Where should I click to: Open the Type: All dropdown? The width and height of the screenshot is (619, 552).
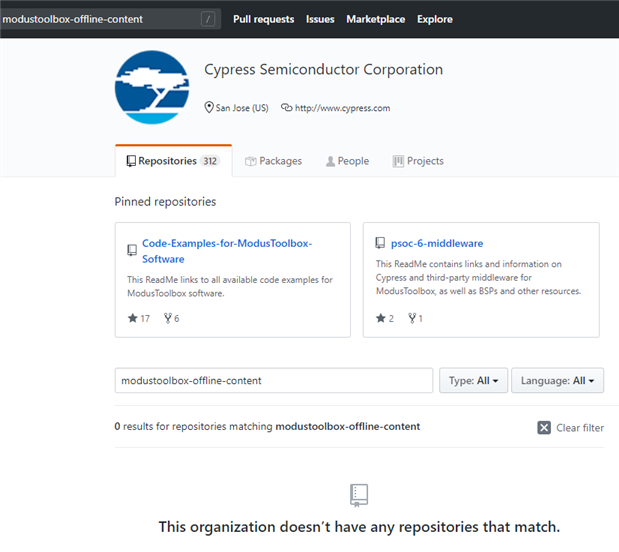tap(473, 381)
